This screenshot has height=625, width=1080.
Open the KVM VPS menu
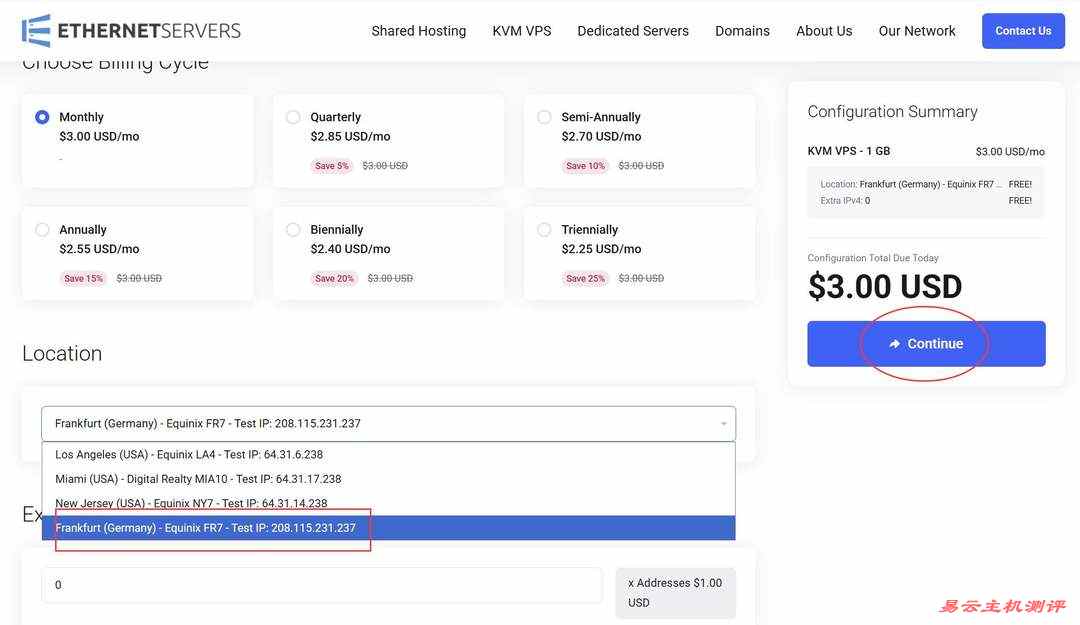(x=521, y=30)
